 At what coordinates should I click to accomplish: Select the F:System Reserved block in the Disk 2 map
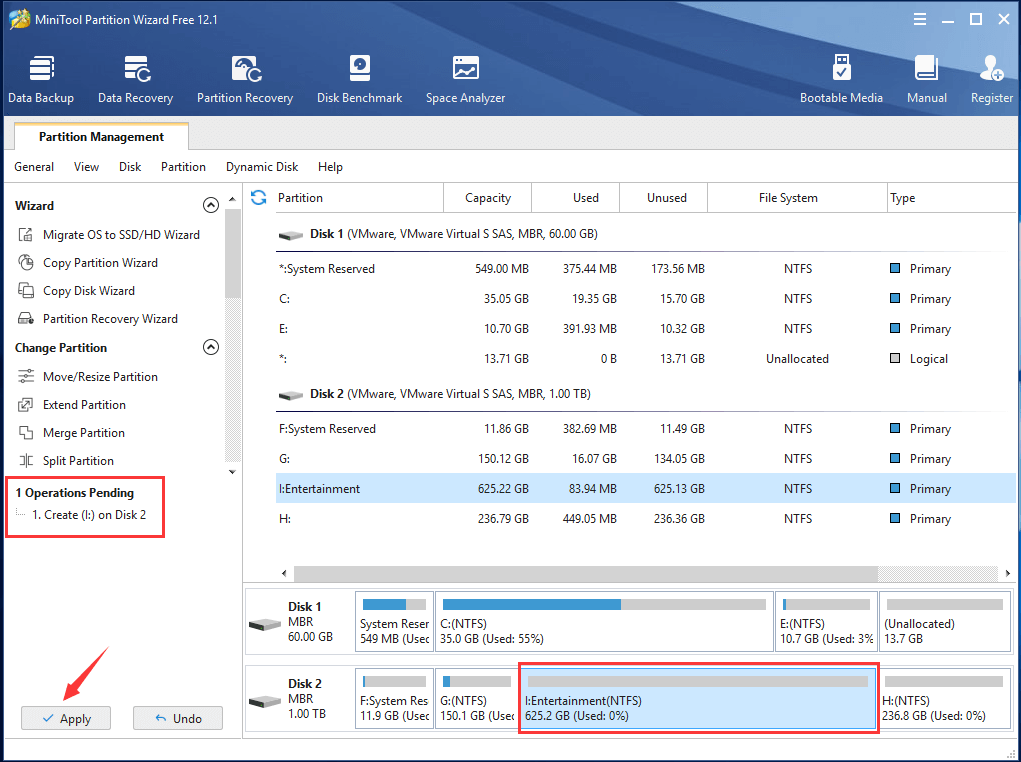tap(395, 698)
